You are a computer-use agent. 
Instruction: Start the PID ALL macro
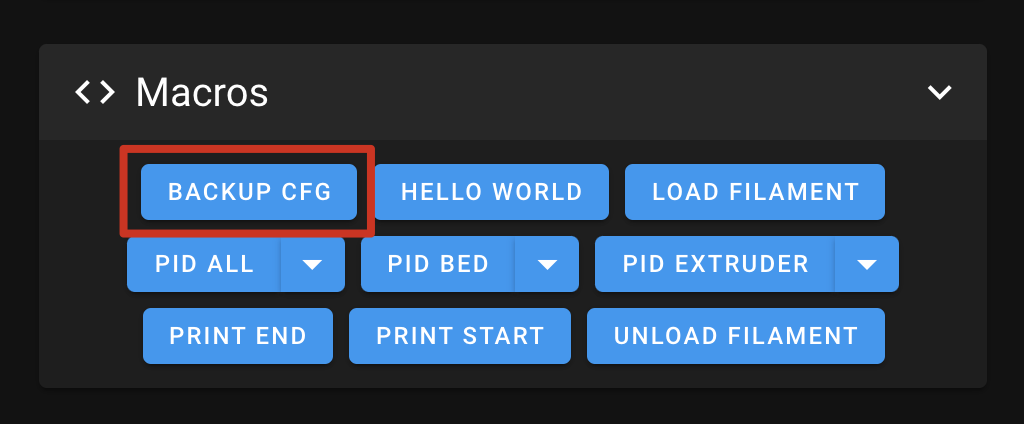coord(204,264)
